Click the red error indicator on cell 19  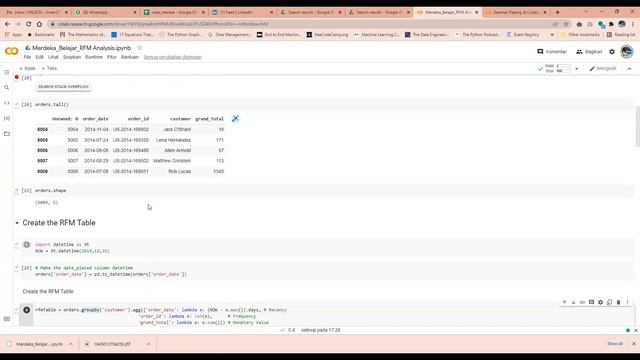coord(17,77)
